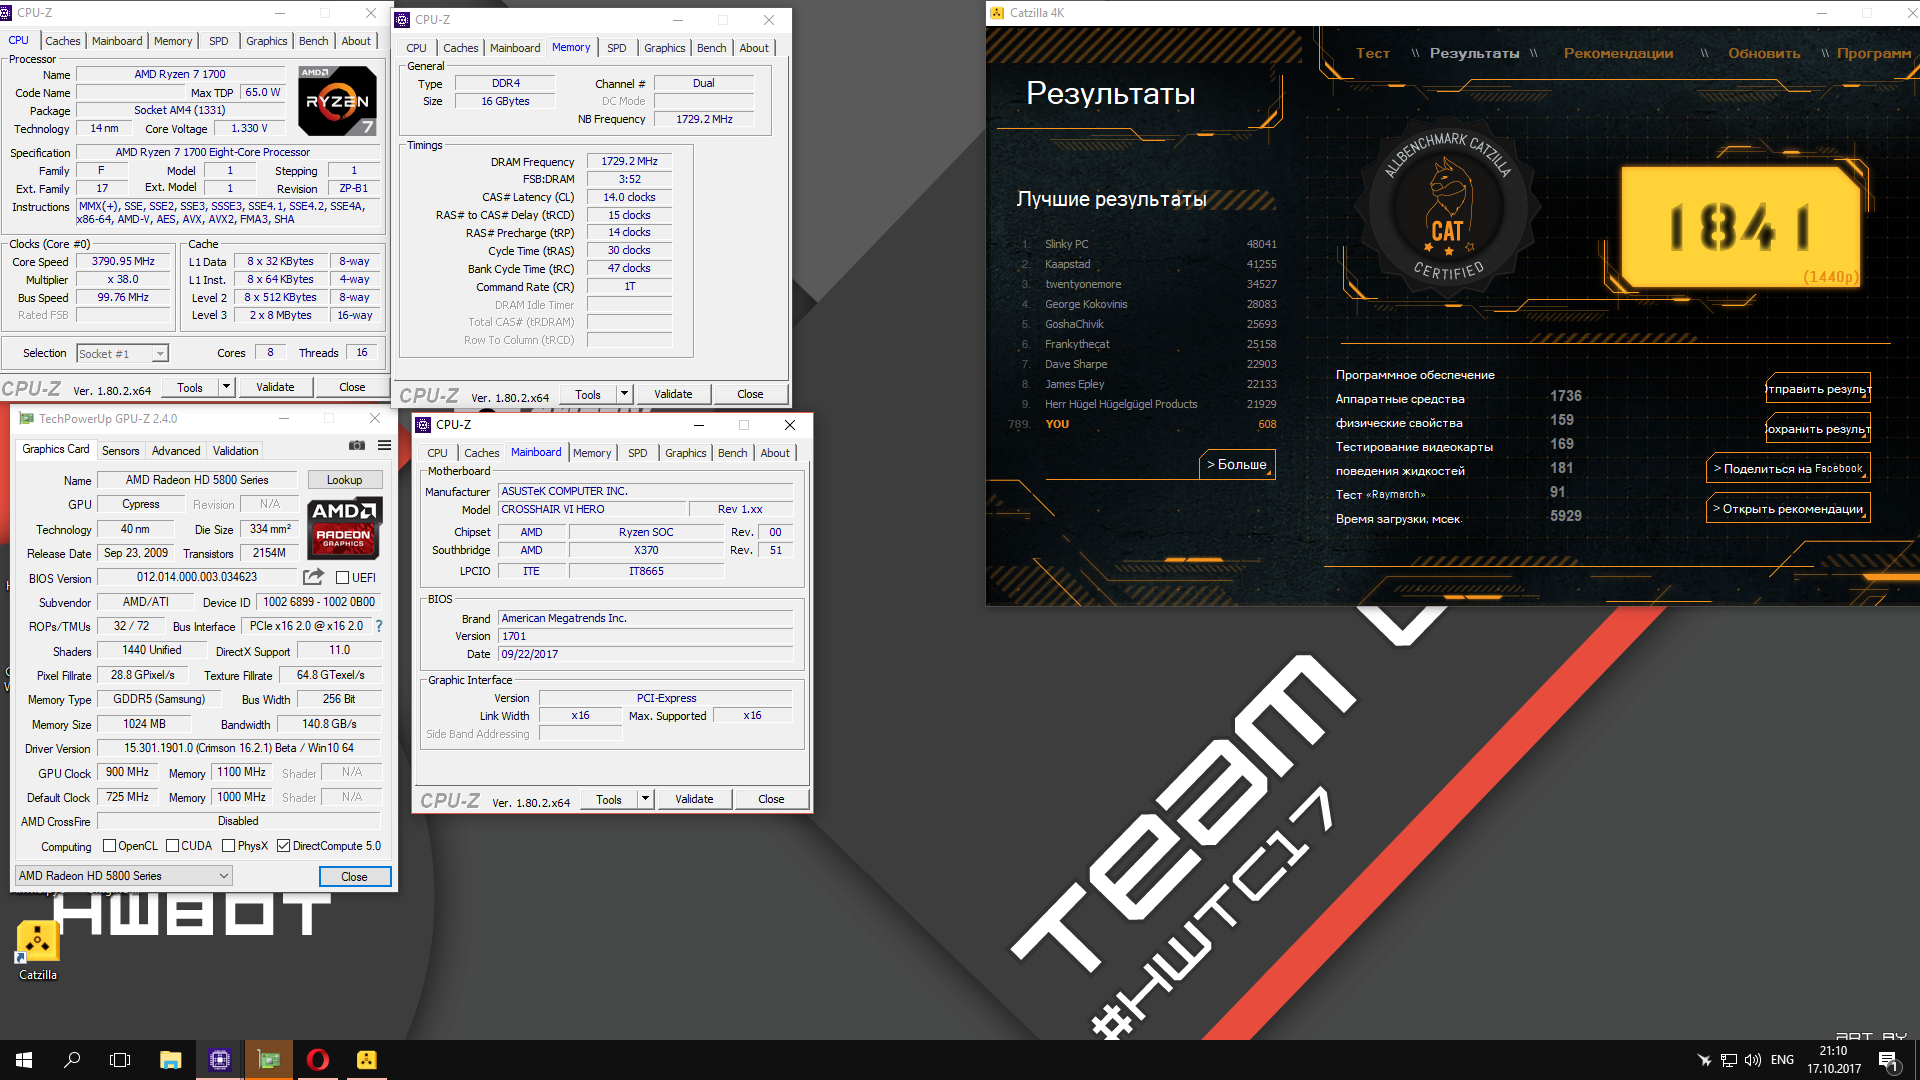This screenshot has height=1080, width=1920.
Task: Click the BIOS version share icon in GPU-Z
Action: (313, 577)
